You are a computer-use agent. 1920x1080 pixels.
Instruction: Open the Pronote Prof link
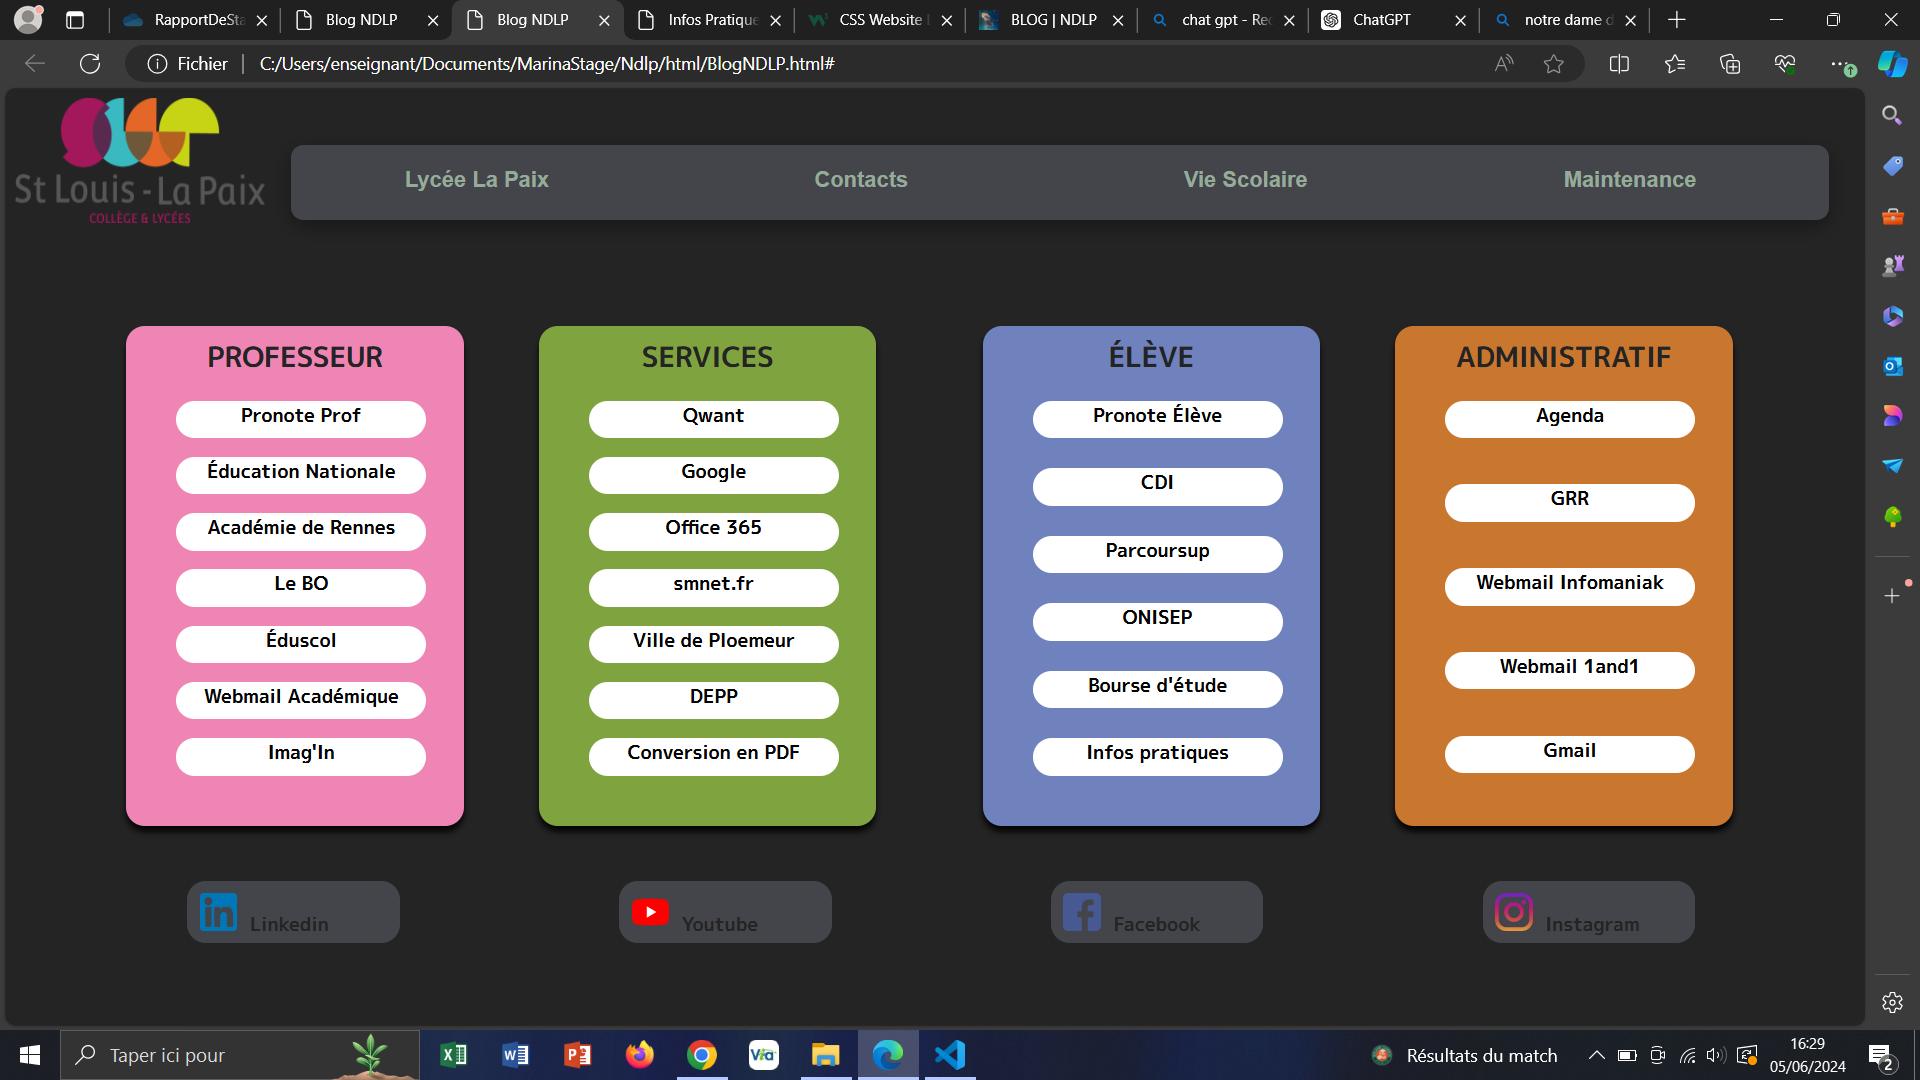tap(300, 416)
